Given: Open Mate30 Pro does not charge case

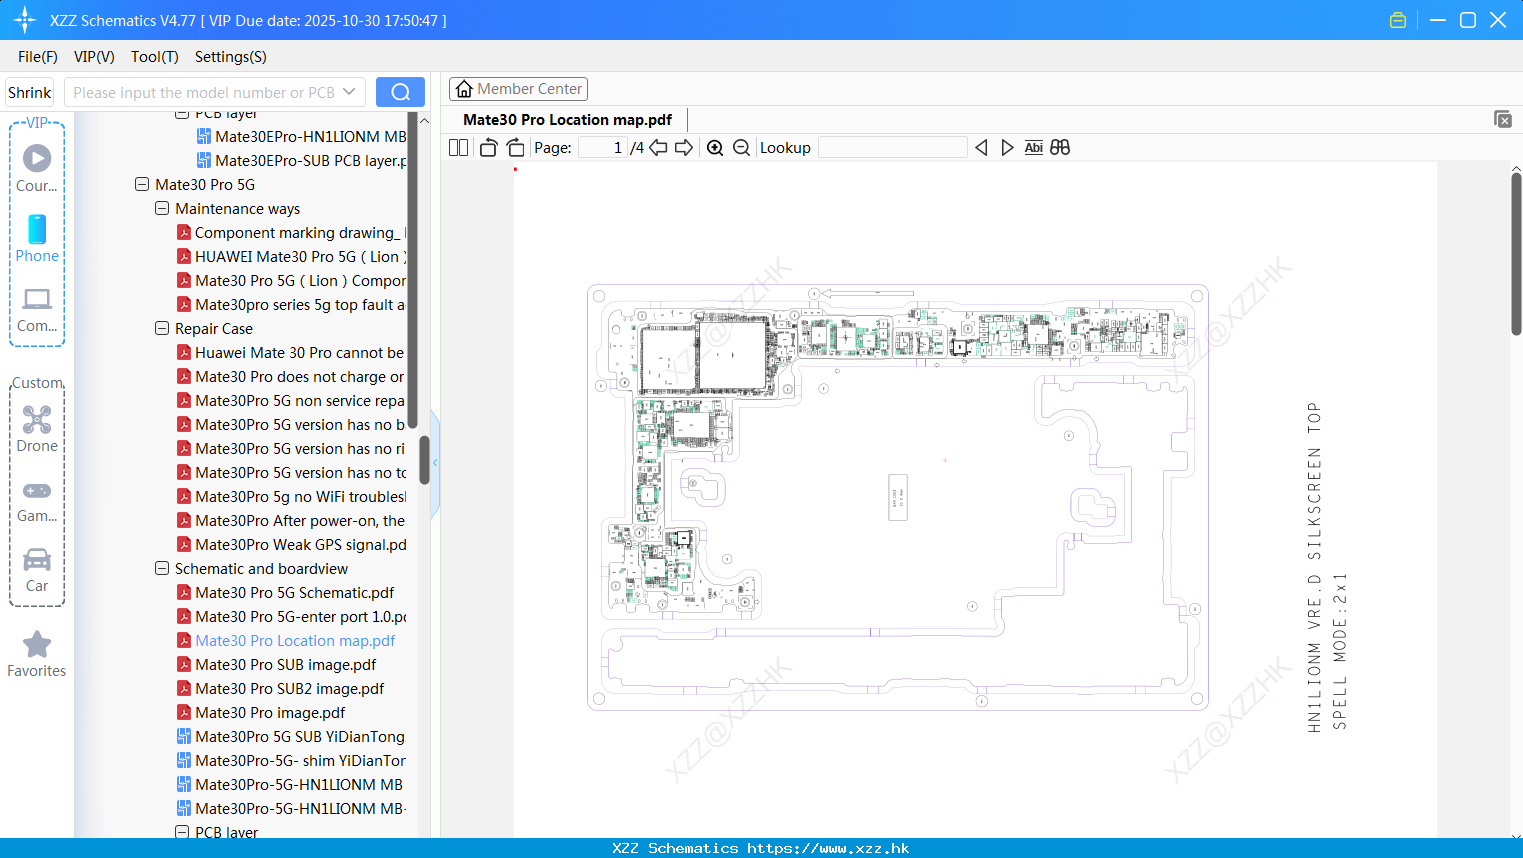Looking at the screenshot, I should click(291, 376).
